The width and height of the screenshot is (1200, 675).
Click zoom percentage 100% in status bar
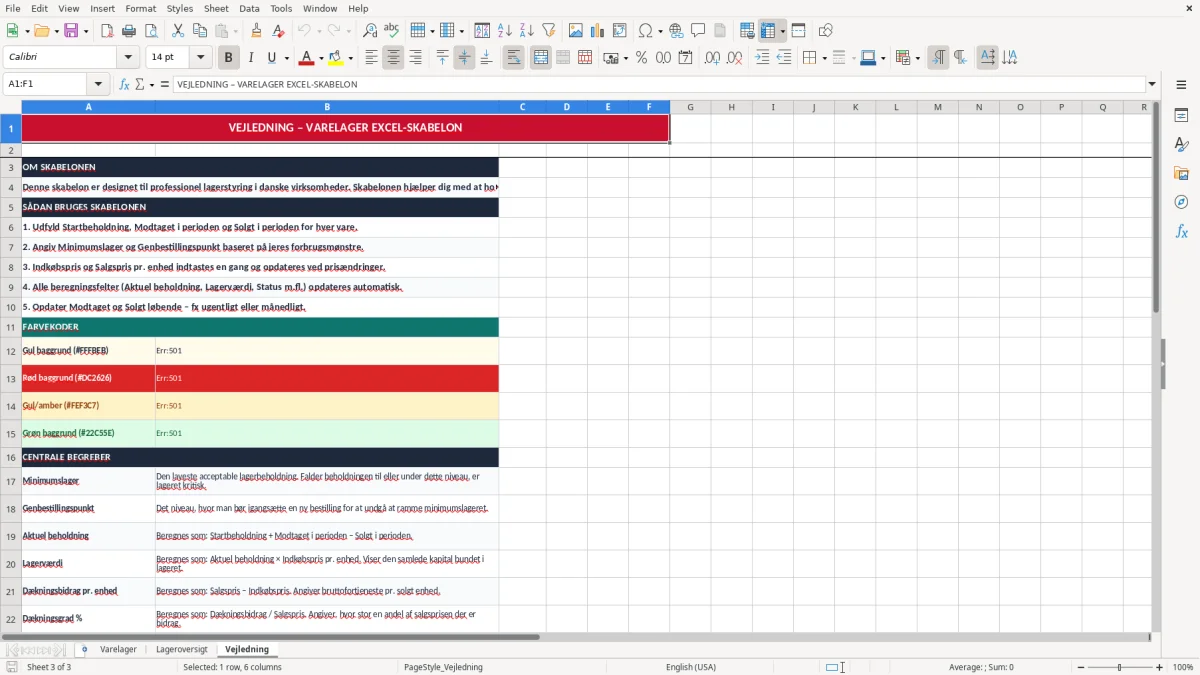(x=1183, y=667)
